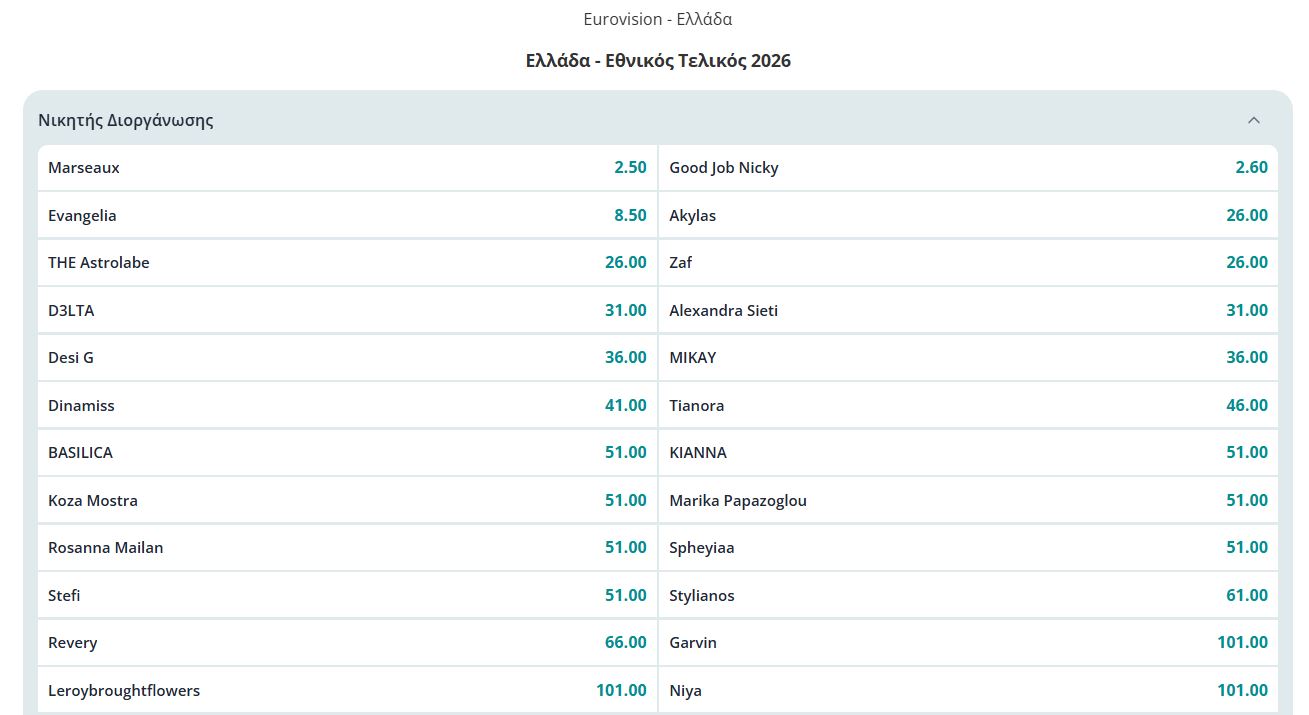The height and width of the screenshot is (715, 1309).
Task: Select THE Astrolabe betting option
Action: 347,262
